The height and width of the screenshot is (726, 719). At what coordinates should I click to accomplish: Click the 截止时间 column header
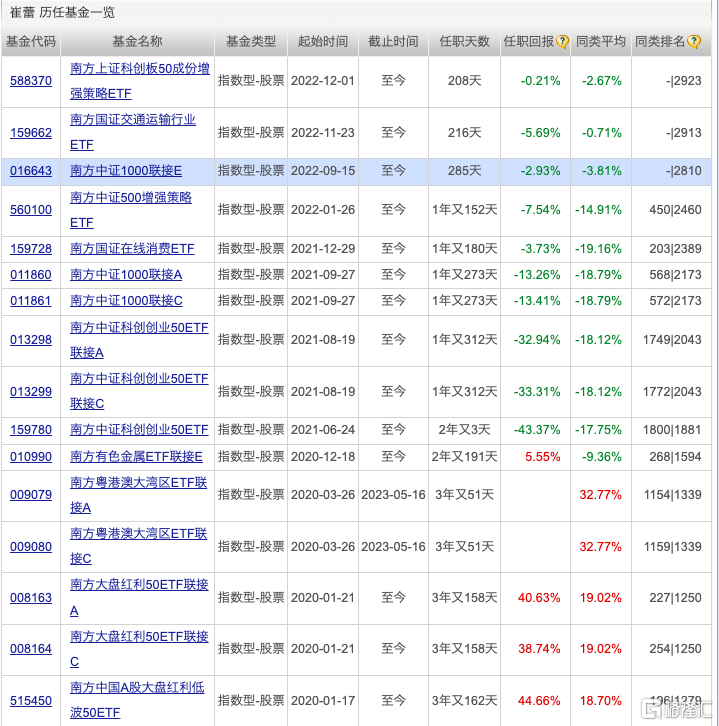393,42
